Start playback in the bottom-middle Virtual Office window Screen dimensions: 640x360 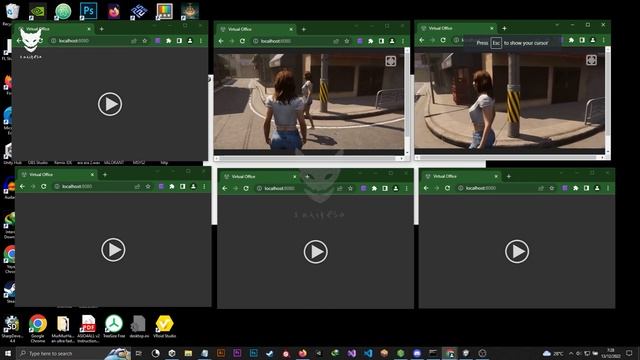point(316,251)
